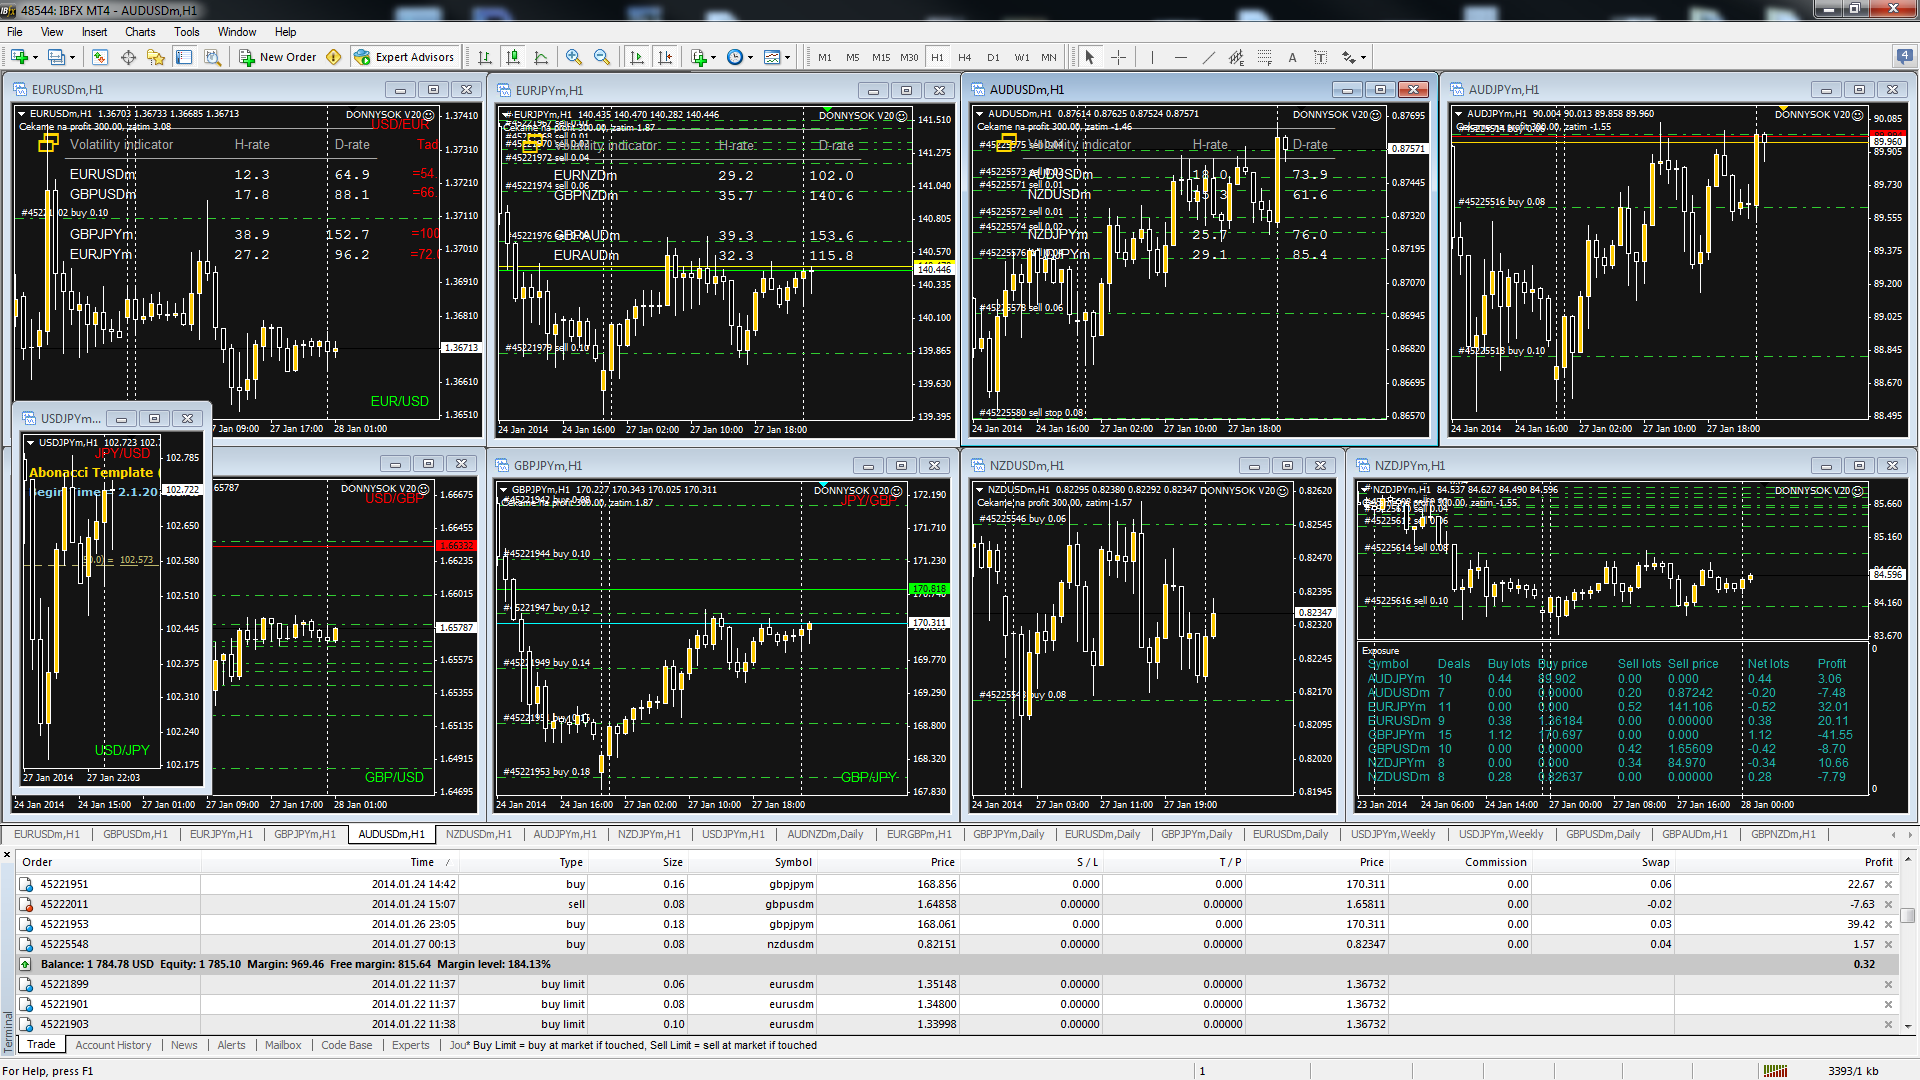Select the Fibonacci Retracement tool

(x=1265, y=57)
